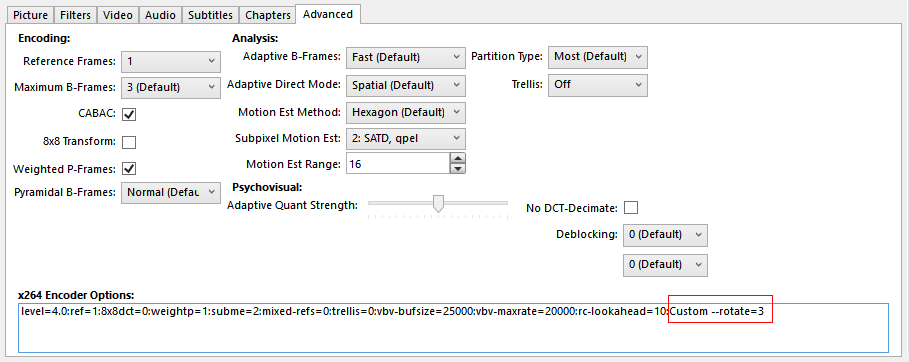The height and width of the screenshot is (362, 909).
Task: Disable the CABAC checkbox
Action: click(x=129, y=114)
